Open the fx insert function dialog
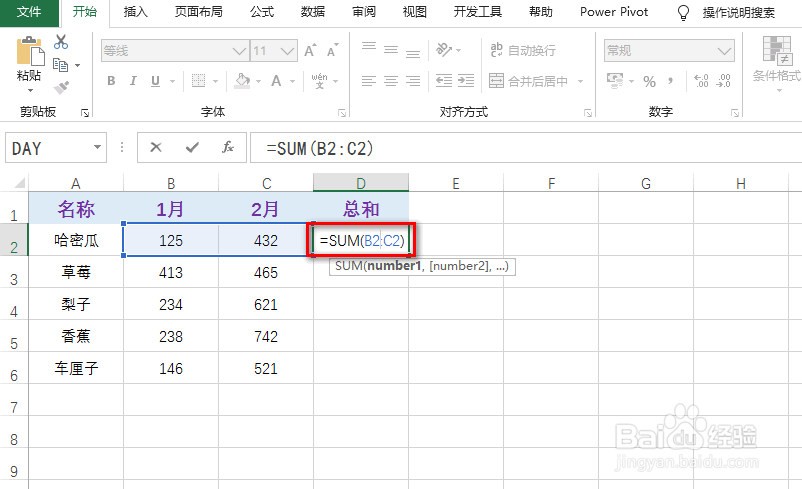The width and height of the screenshot is (802, 489). 228,147
